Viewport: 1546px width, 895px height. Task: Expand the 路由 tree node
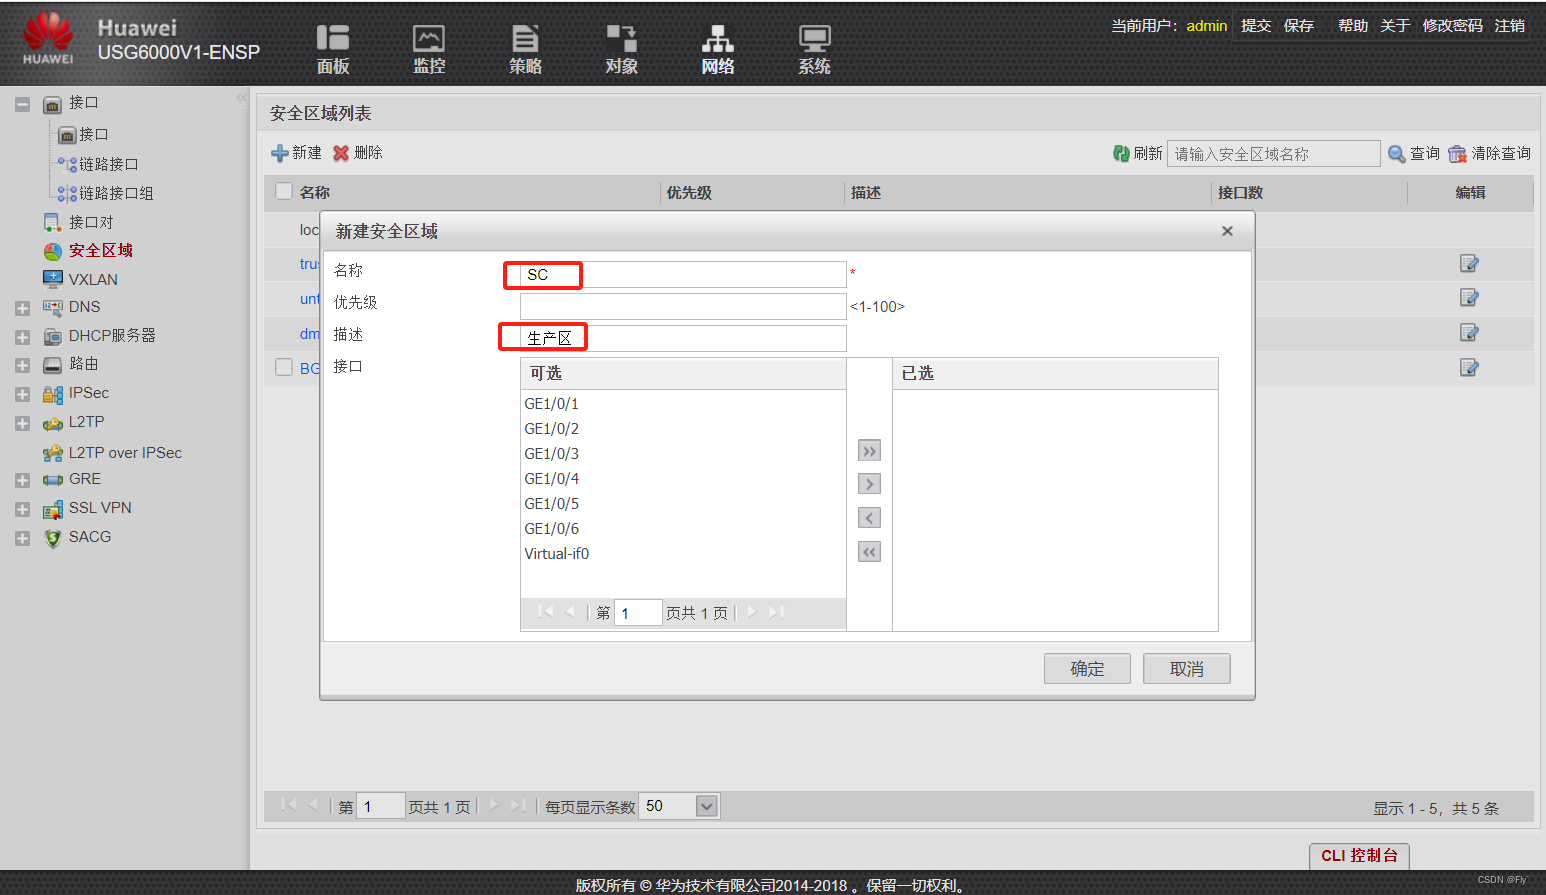[x=22, y=366]
